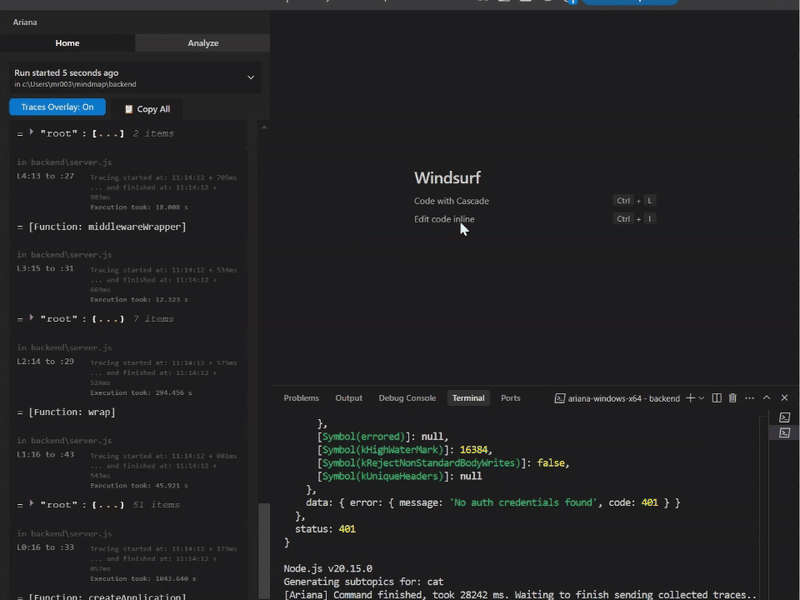Select the unhighlighted terminal instance icon
Screen dimensions: 800x600
click(785, 417)
